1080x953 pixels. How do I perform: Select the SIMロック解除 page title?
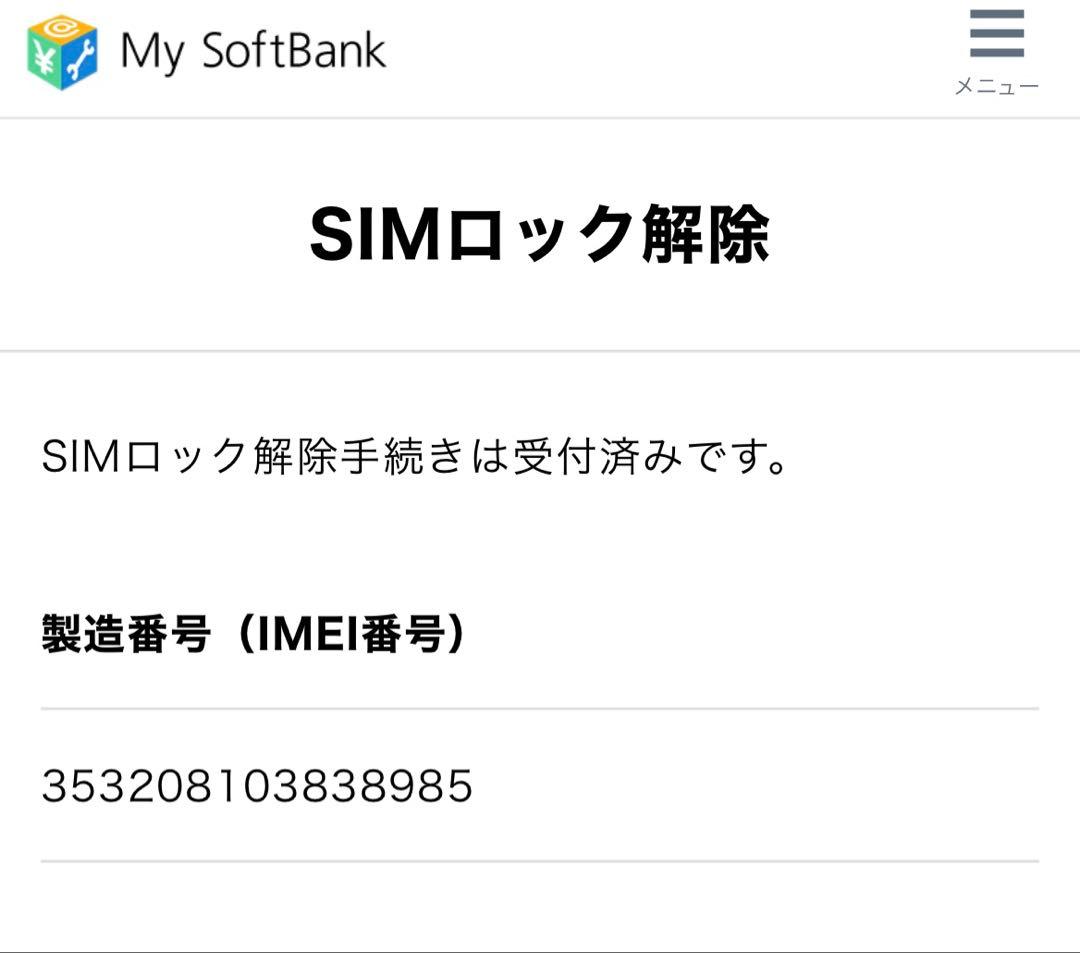540,232
